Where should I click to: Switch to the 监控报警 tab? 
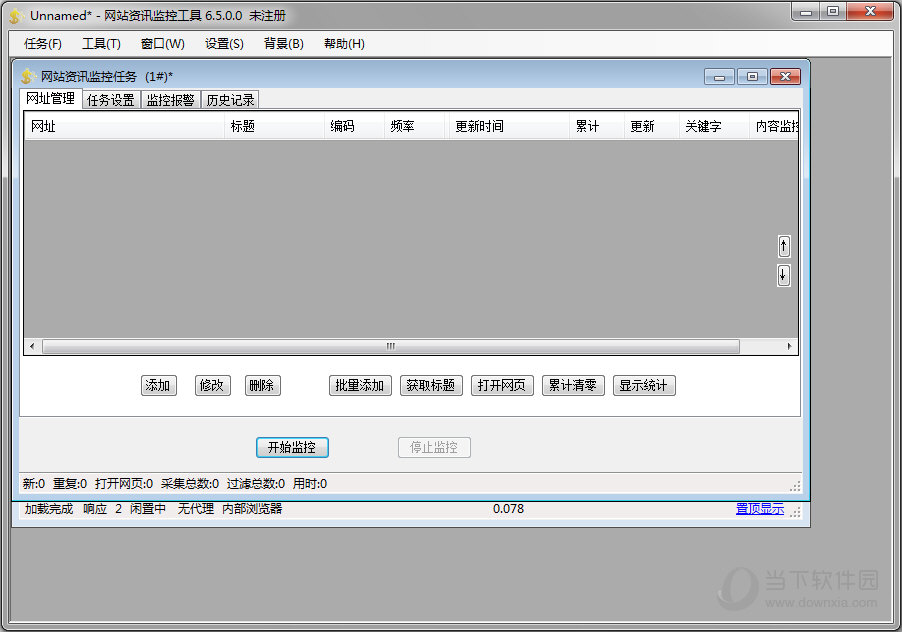pyautogui.click(x=170, y=100)
